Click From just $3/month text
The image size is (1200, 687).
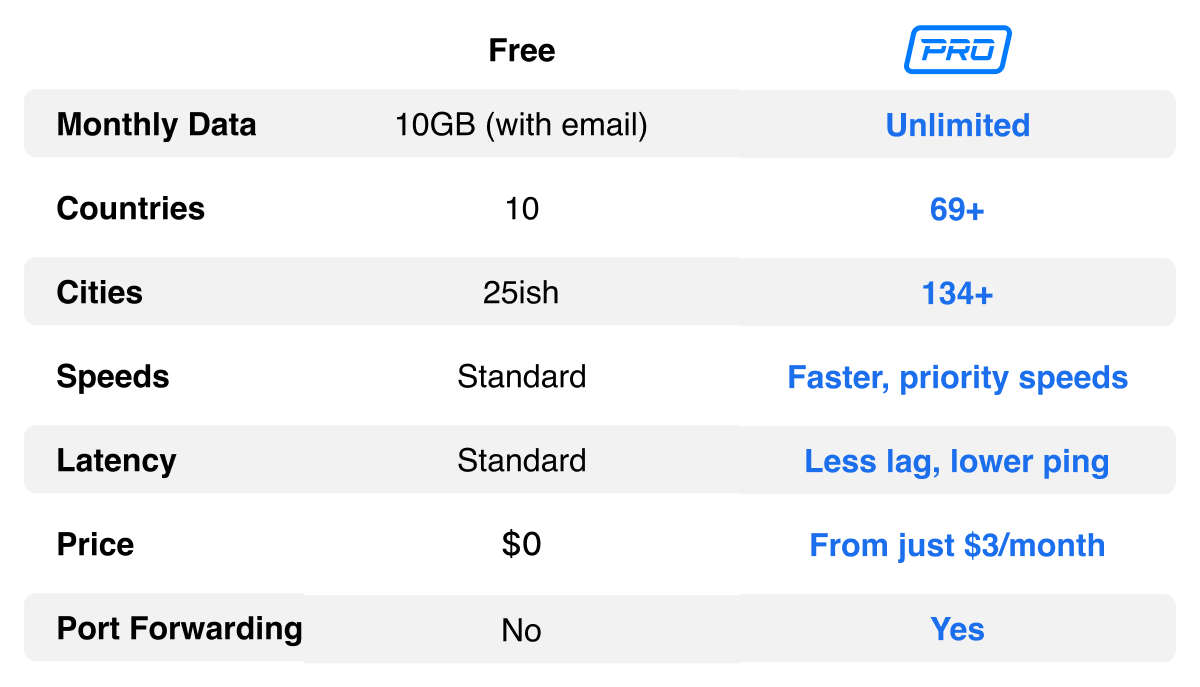click(x=958, y=545)
